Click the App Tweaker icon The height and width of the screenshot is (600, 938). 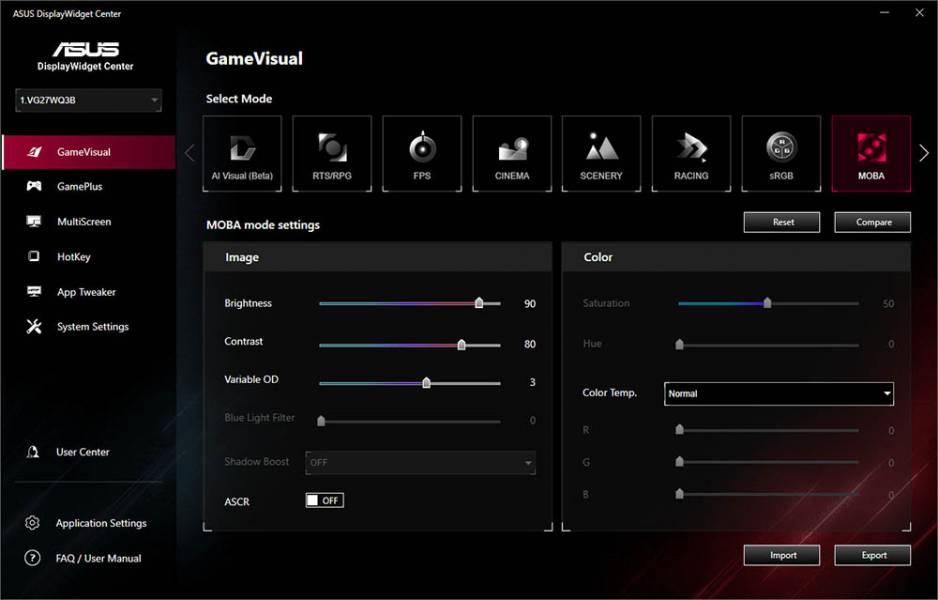[x=34, y=291]
